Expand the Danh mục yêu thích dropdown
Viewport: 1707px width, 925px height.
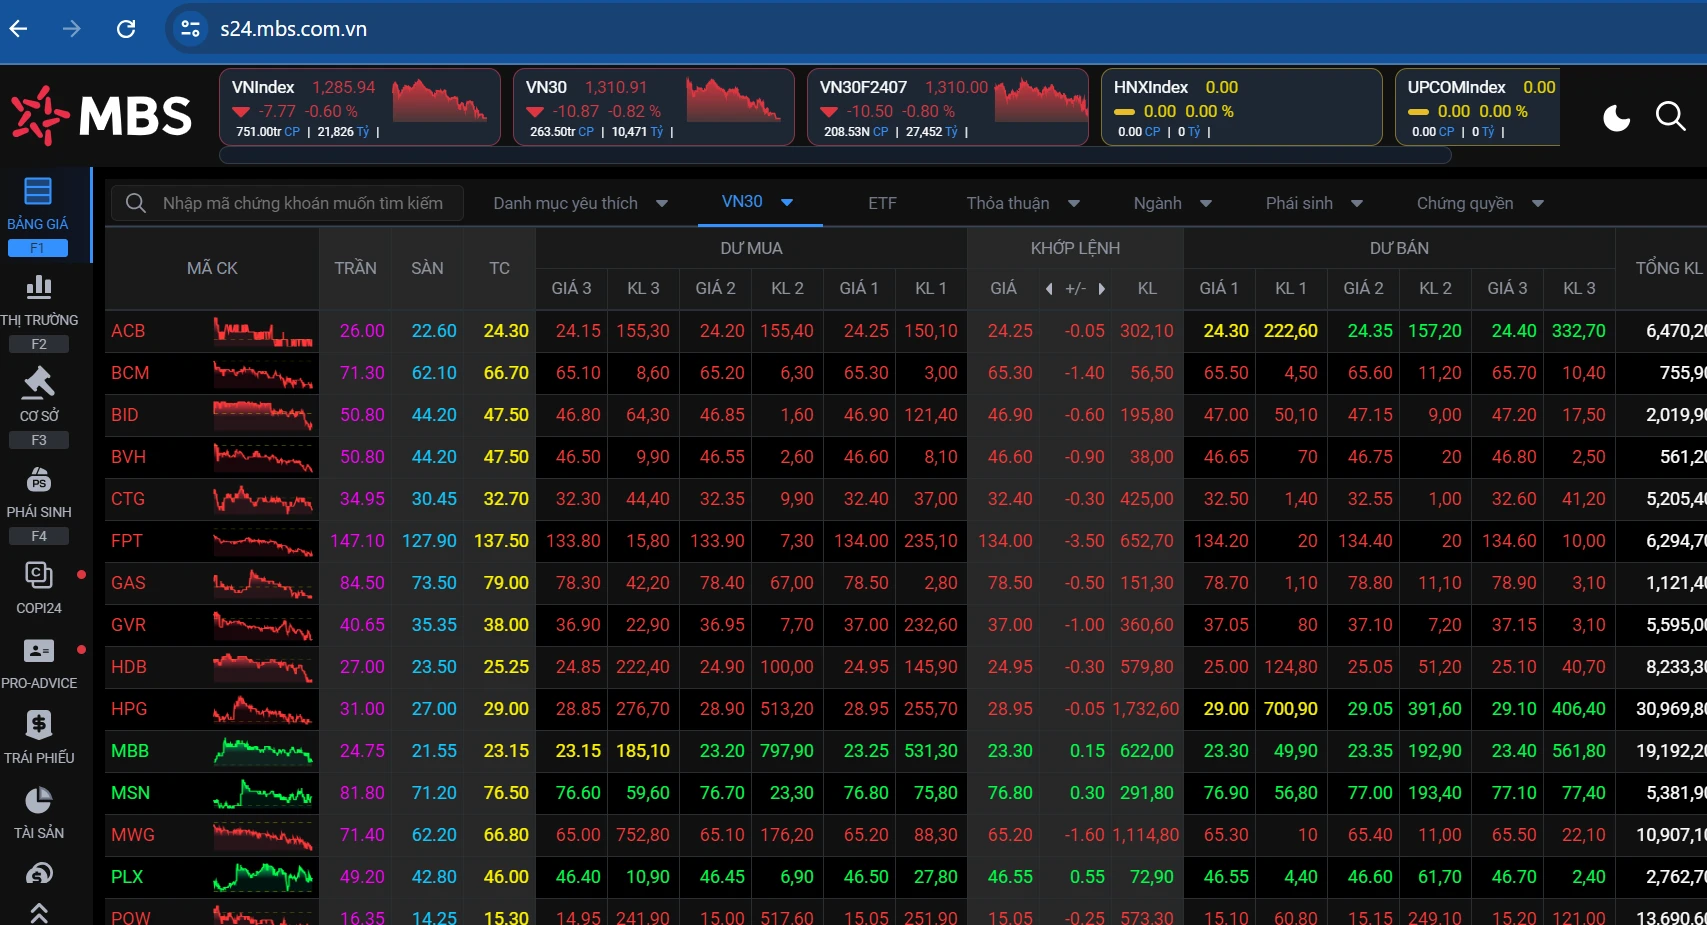661,204
